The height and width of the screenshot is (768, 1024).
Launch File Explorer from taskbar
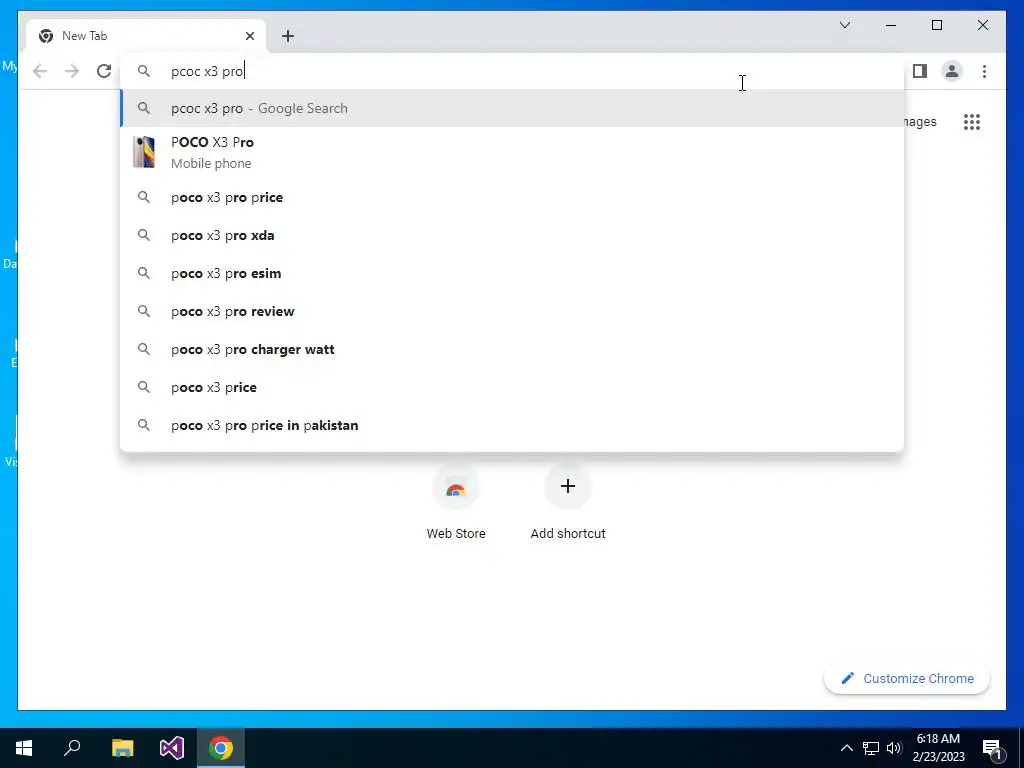[122, 748]
